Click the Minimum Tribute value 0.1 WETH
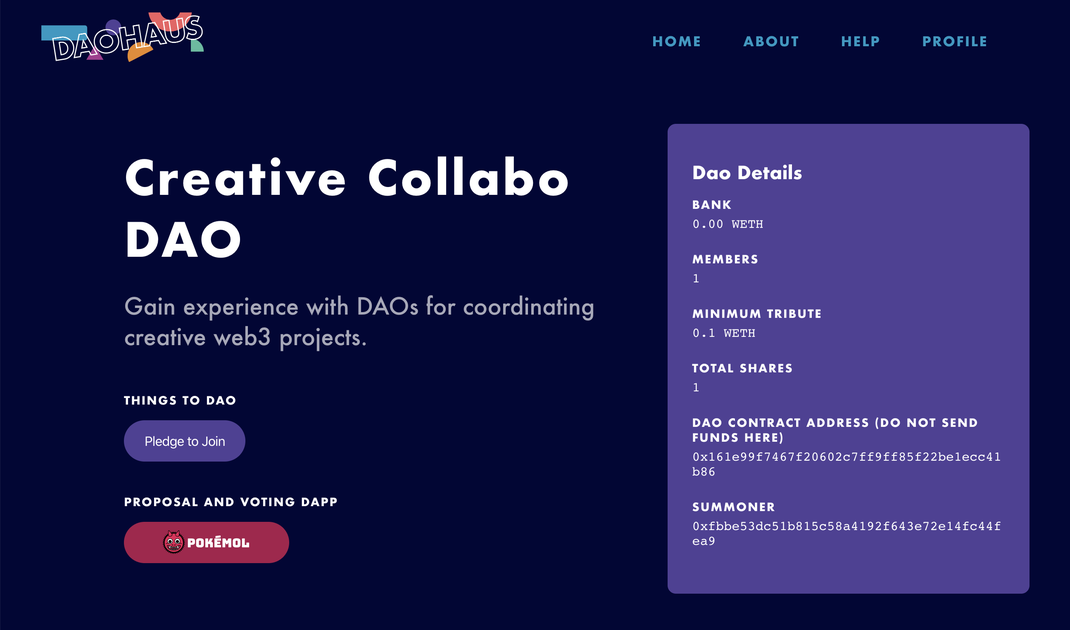 click(723, 334)
